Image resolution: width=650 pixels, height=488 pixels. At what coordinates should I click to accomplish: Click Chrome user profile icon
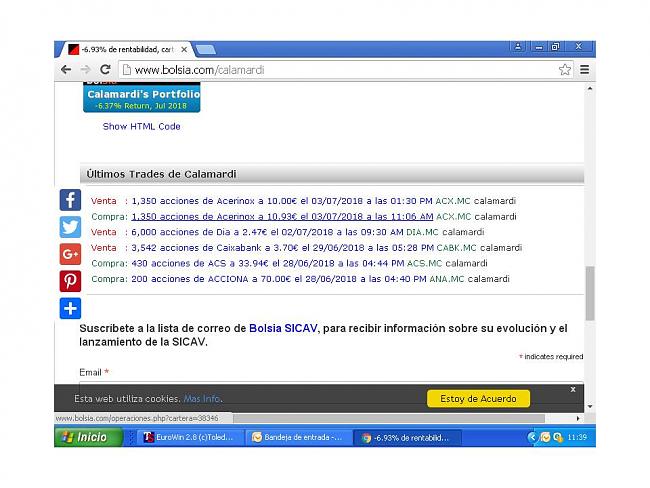(518, 46)
